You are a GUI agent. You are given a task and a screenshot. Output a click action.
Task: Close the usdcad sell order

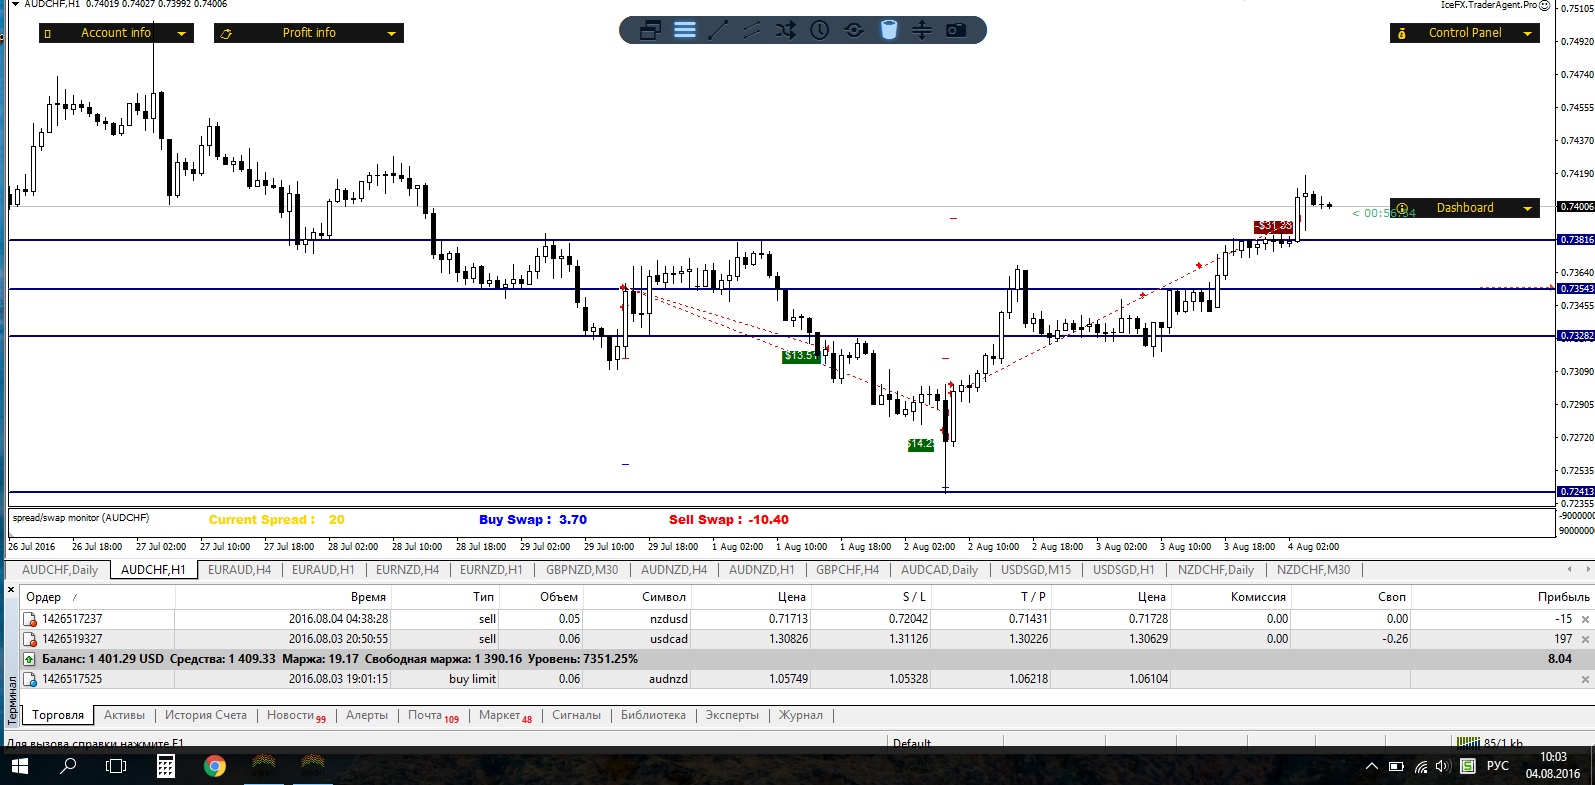[x=1585, y=640]
